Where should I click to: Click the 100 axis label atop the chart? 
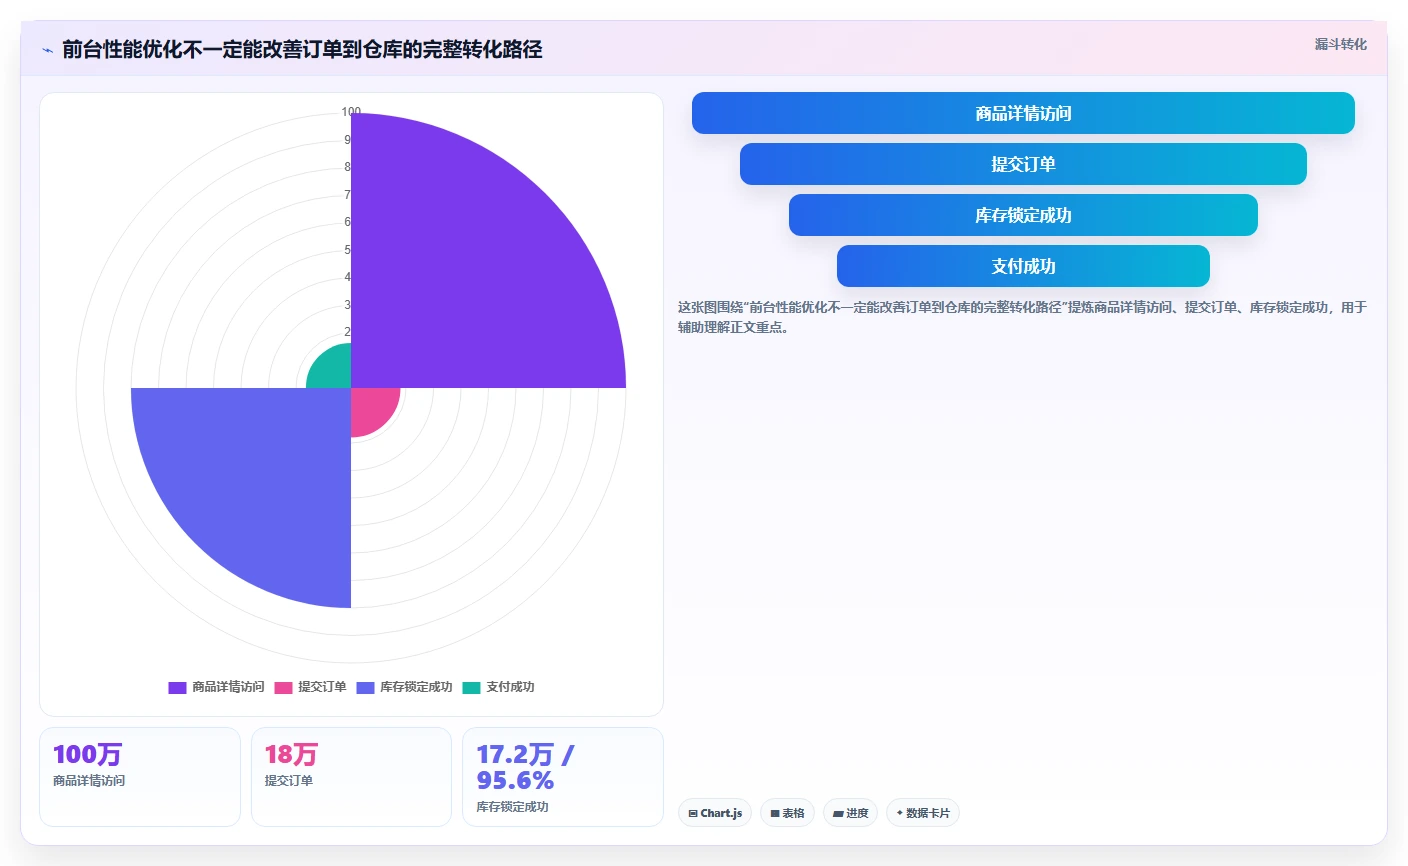click(x=351, y=112)
